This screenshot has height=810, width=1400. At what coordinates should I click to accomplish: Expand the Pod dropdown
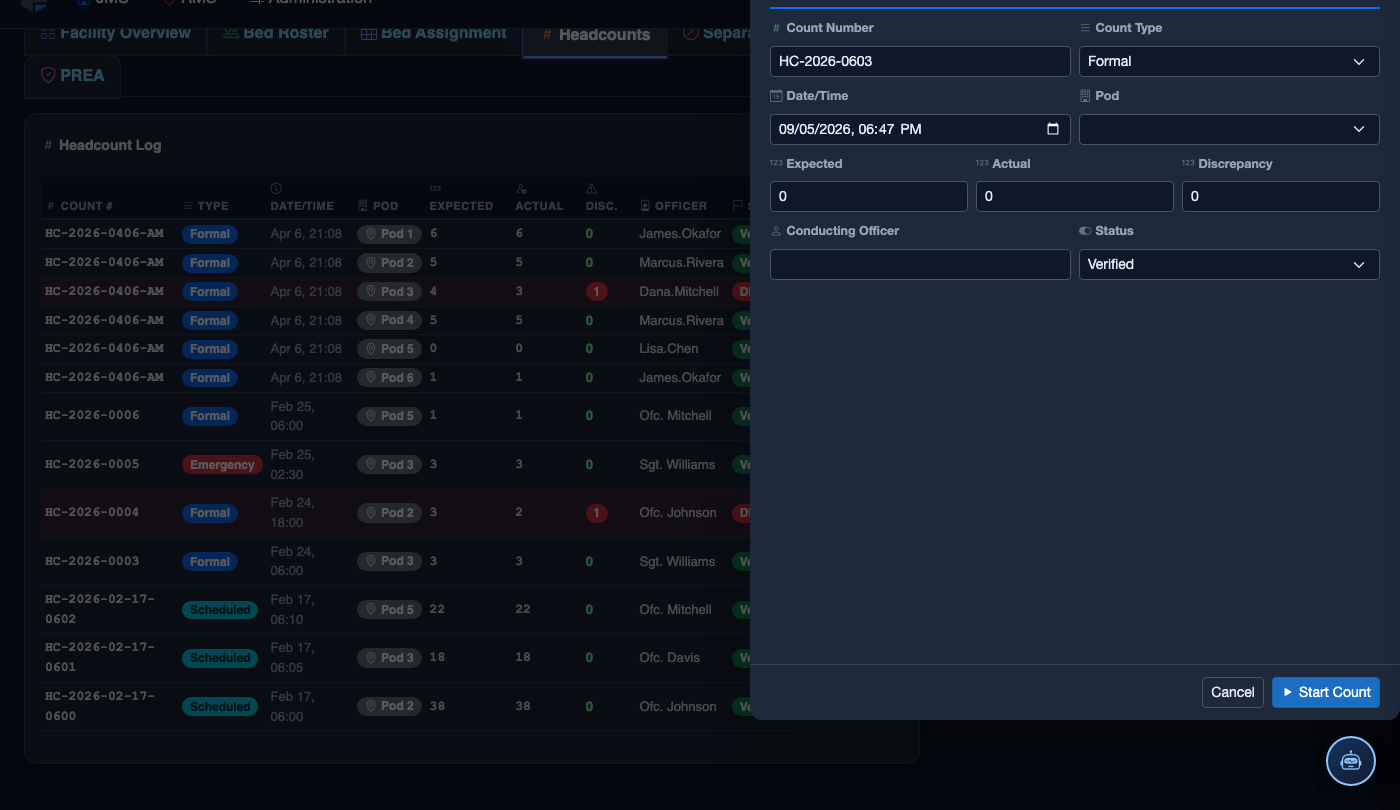[1229, 129]
